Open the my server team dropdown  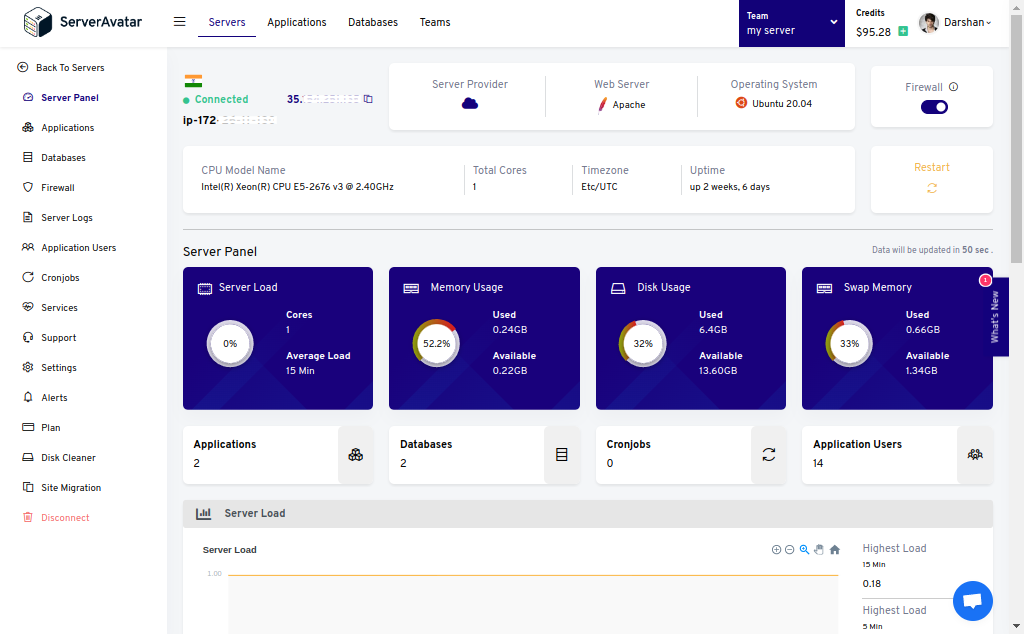pyautogui.click(x=791, y=22)
